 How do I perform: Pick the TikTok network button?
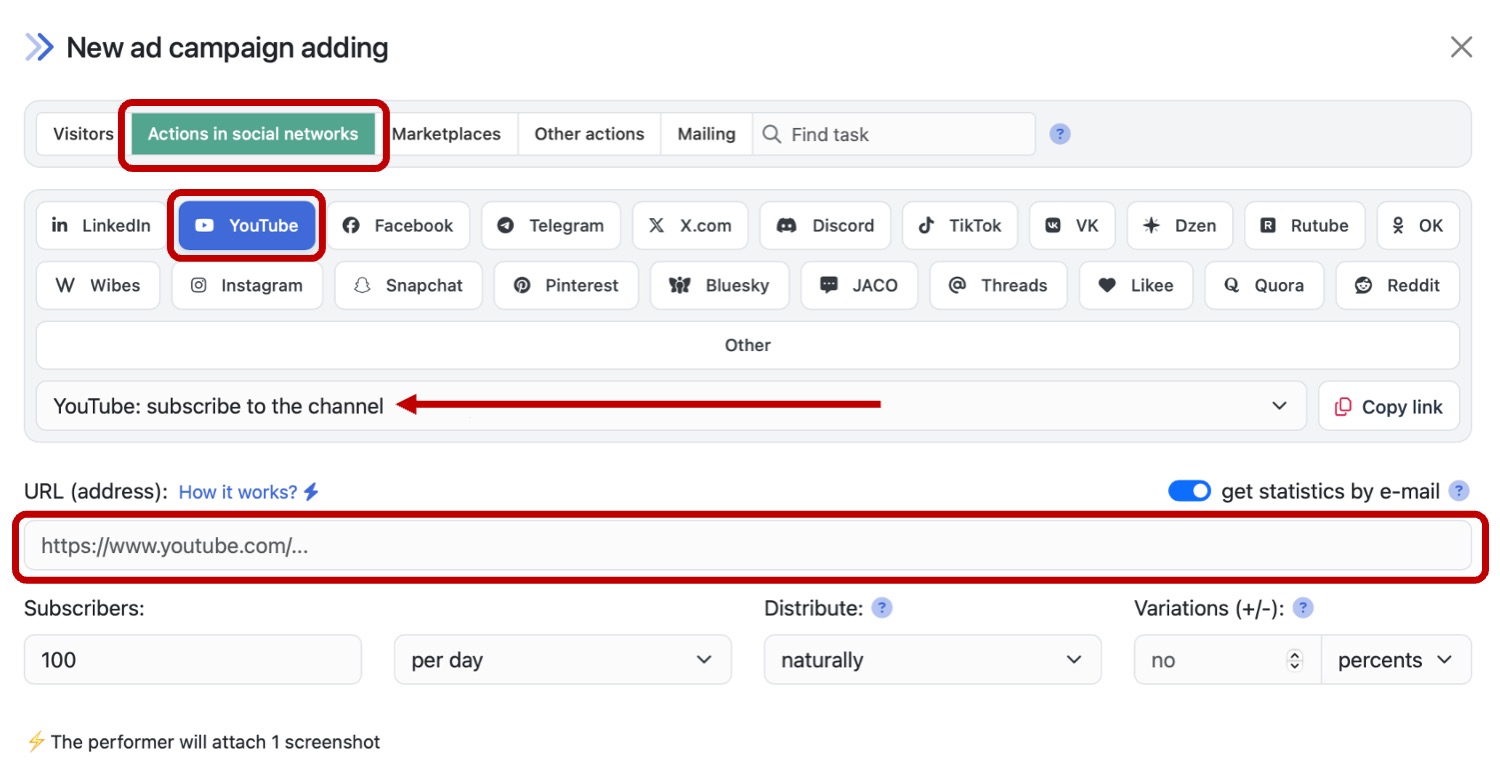959,226
